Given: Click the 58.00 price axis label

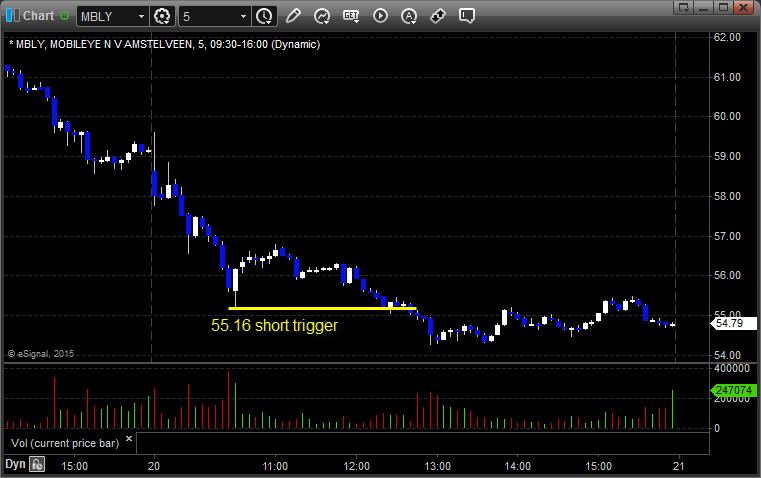Looking at the screenshot, I should click(x=727, y=196).
